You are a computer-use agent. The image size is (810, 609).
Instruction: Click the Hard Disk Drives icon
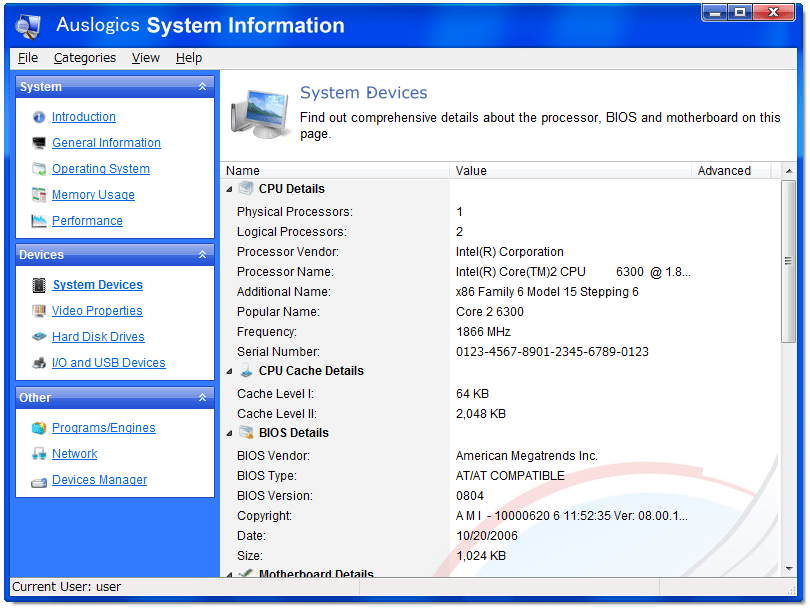coord(39,337)
